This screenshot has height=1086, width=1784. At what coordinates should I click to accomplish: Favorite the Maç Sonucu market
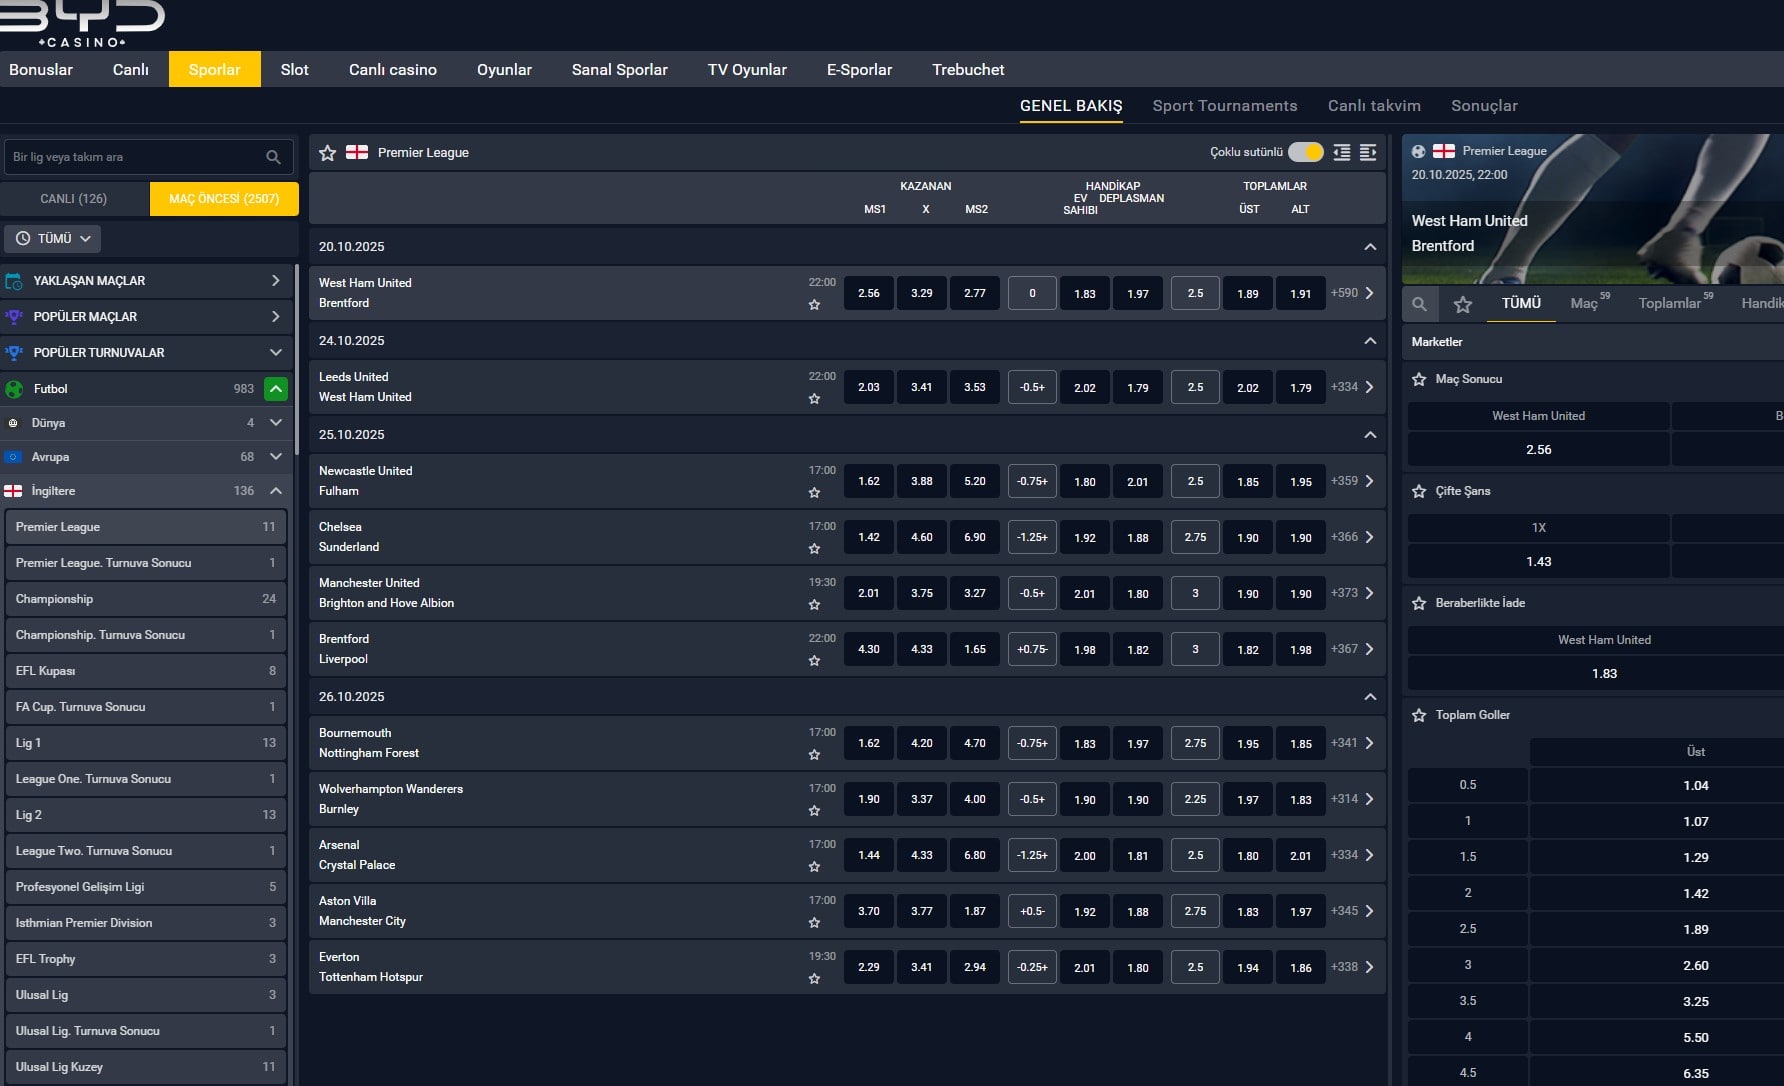point(1419,379)
